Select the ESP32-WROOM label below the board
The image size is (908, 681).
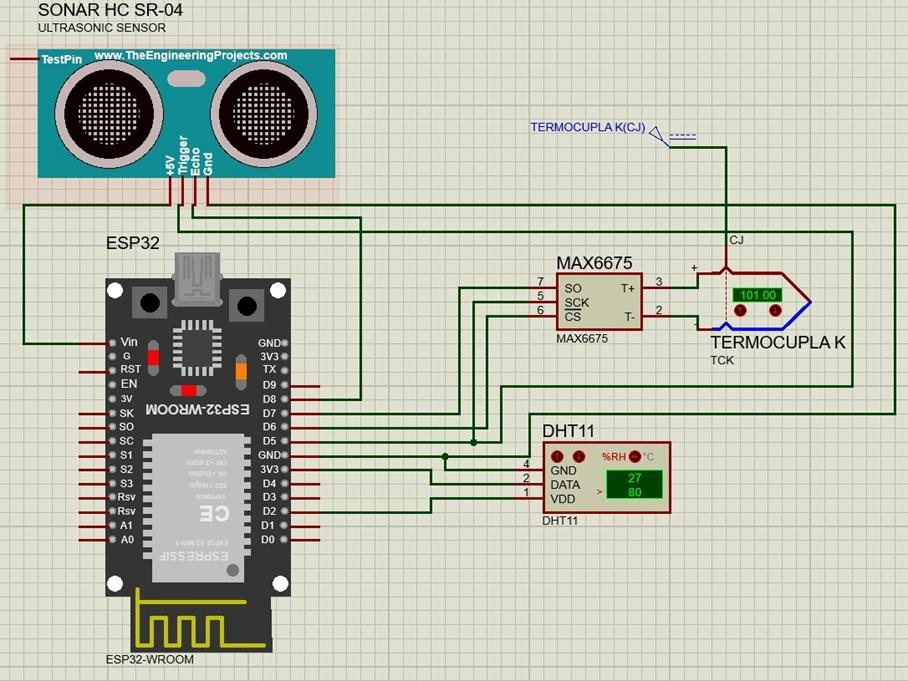point(150,660)
